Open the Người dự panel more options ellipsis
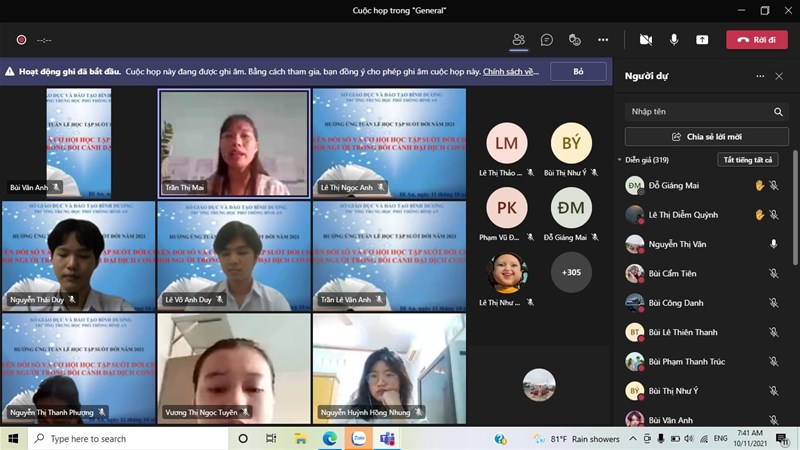This screenshot has width=800, height=450. coord(760,76)
